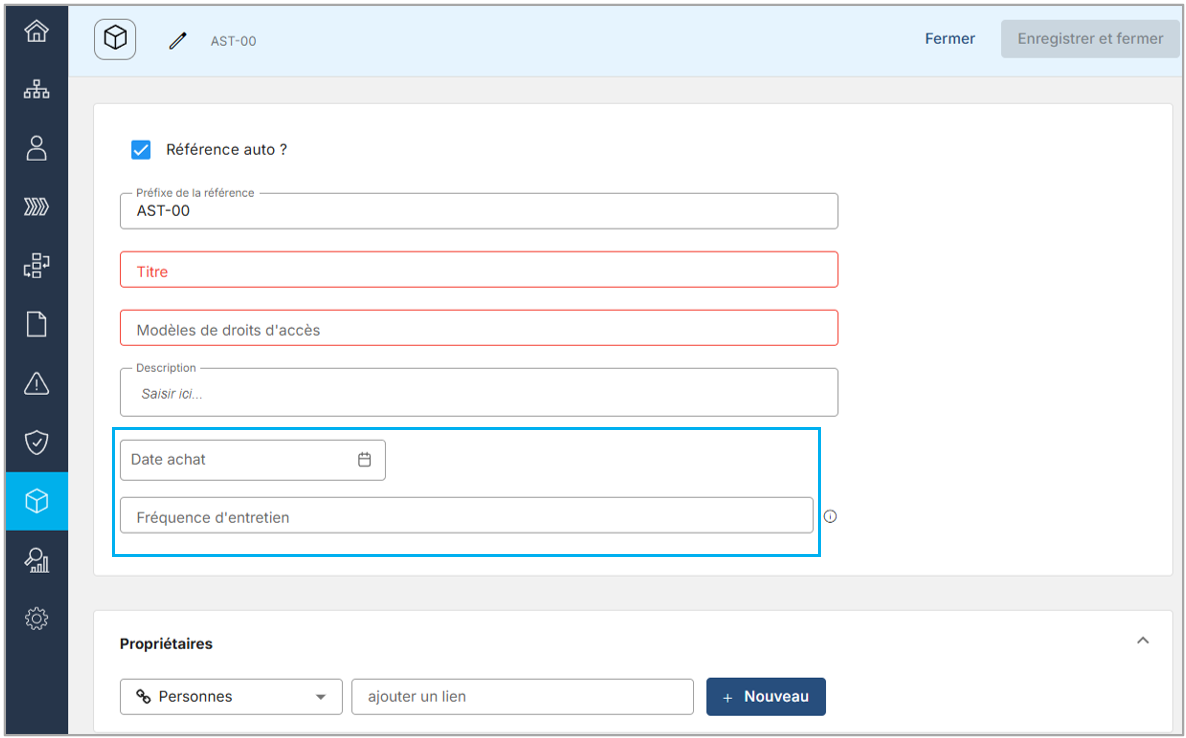The width and height of the screenshot is (1186, 738).
Task: Click the Nouveau button
Action: 766,697
